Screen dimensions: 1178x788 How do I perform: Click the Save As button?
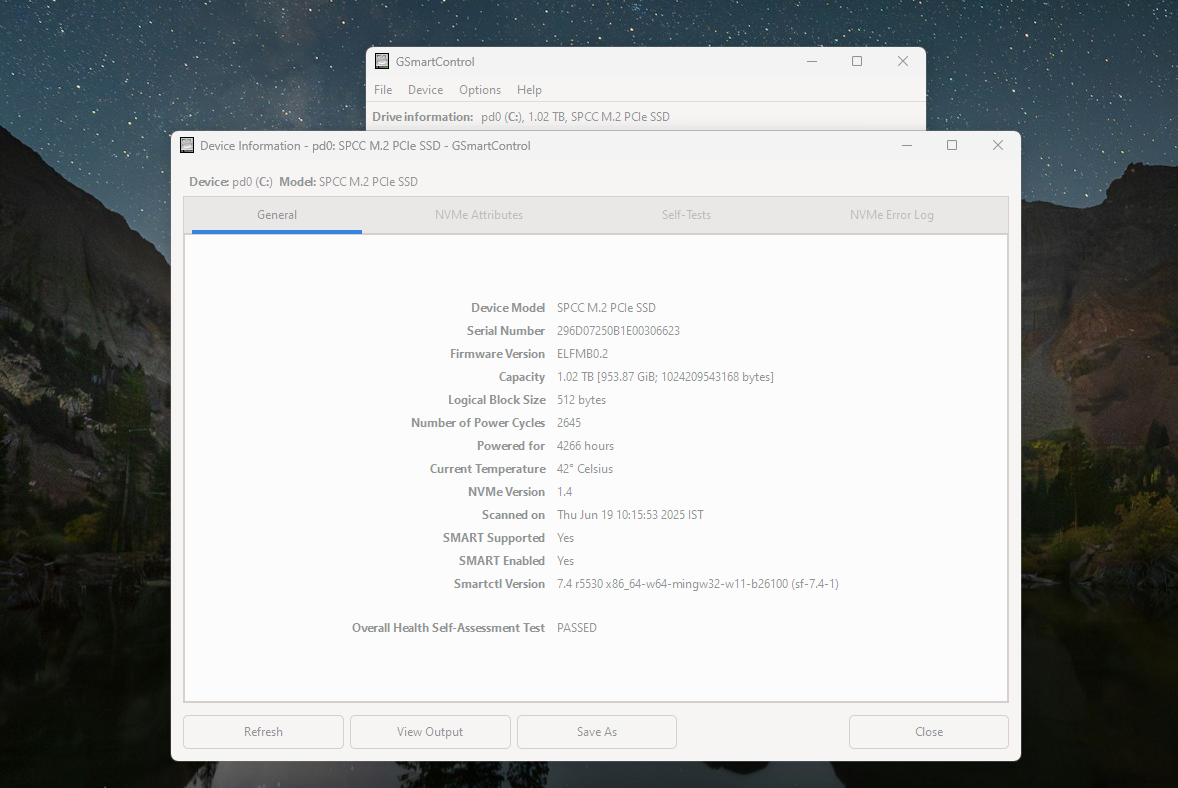[x=597, y=732]
